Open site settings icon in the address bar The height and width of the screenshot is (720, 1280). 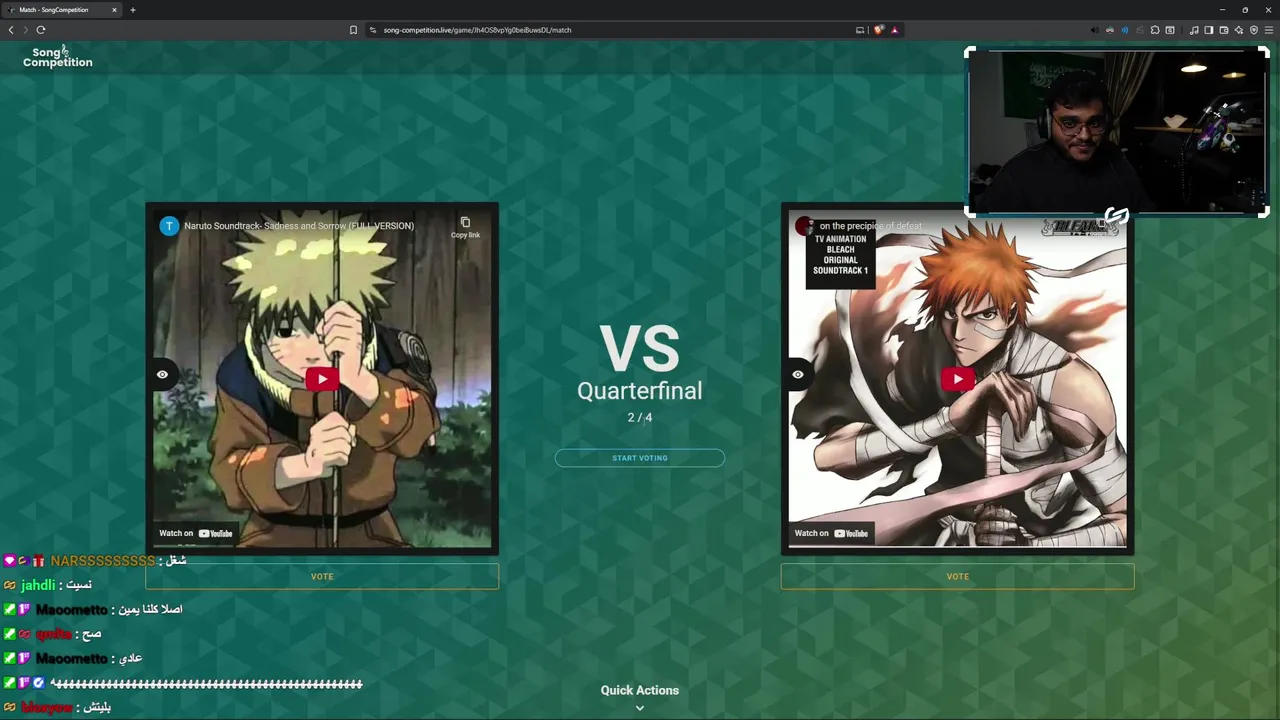(373, 30)
